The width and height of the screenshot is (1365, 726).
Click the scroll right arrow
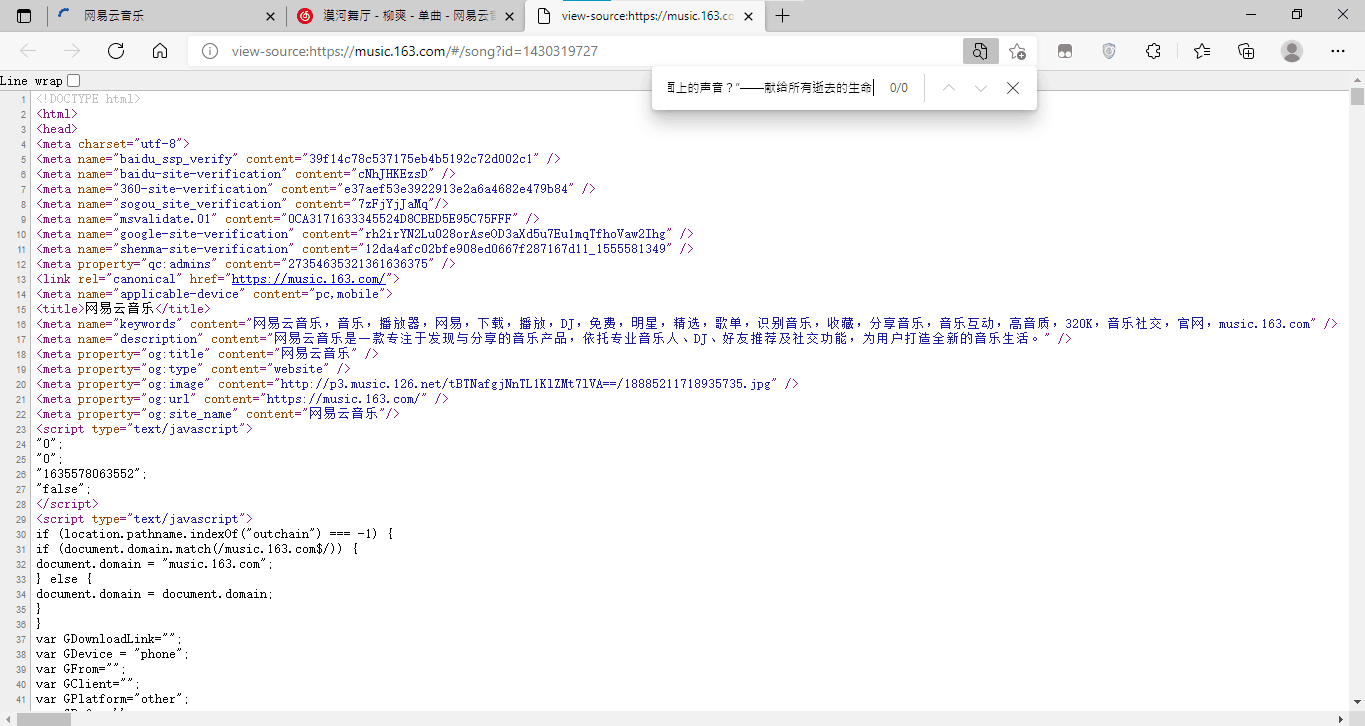[1342, 719]
